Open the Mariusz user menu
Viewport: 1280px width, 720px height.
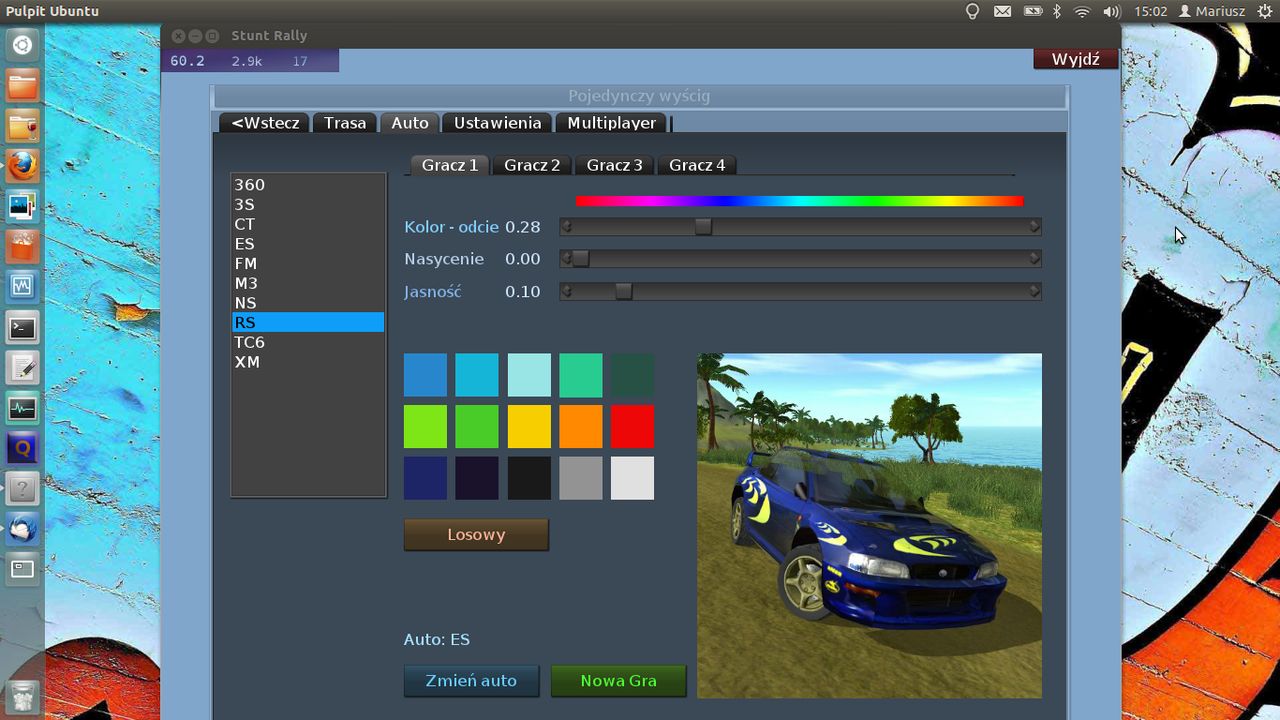click(x=1212, y=11)
